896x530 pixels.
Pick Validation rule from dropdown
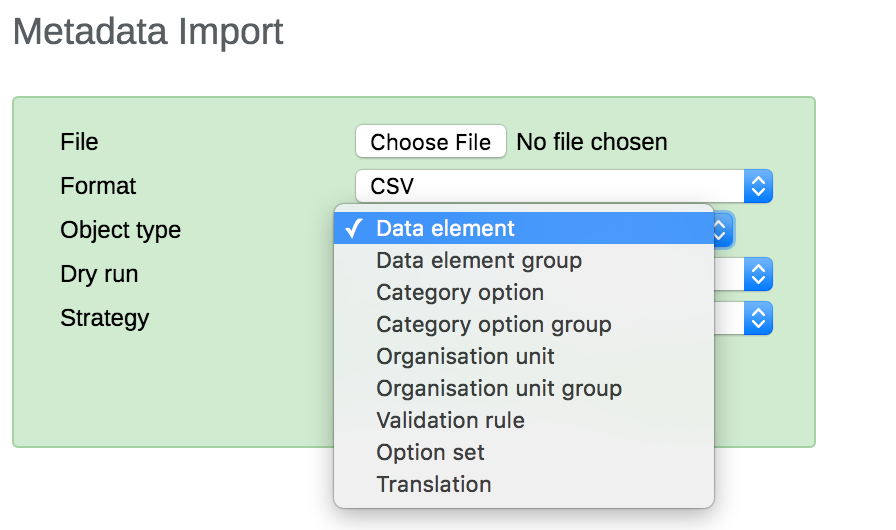(x=450, y=420)
